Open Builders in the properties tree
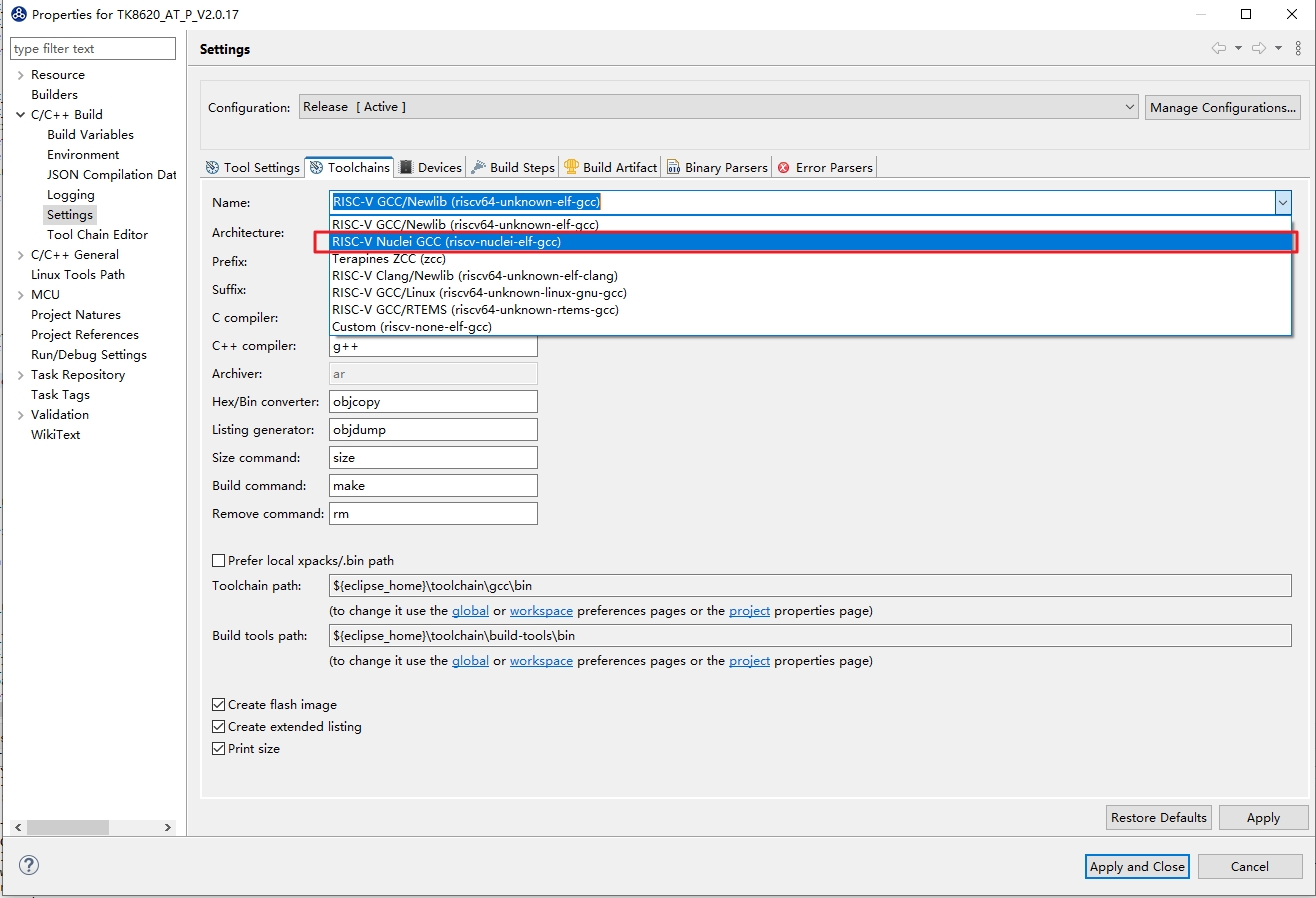The height and width of the screenshot is (898, 1316). pyautogui.click(x=54, y=95)
